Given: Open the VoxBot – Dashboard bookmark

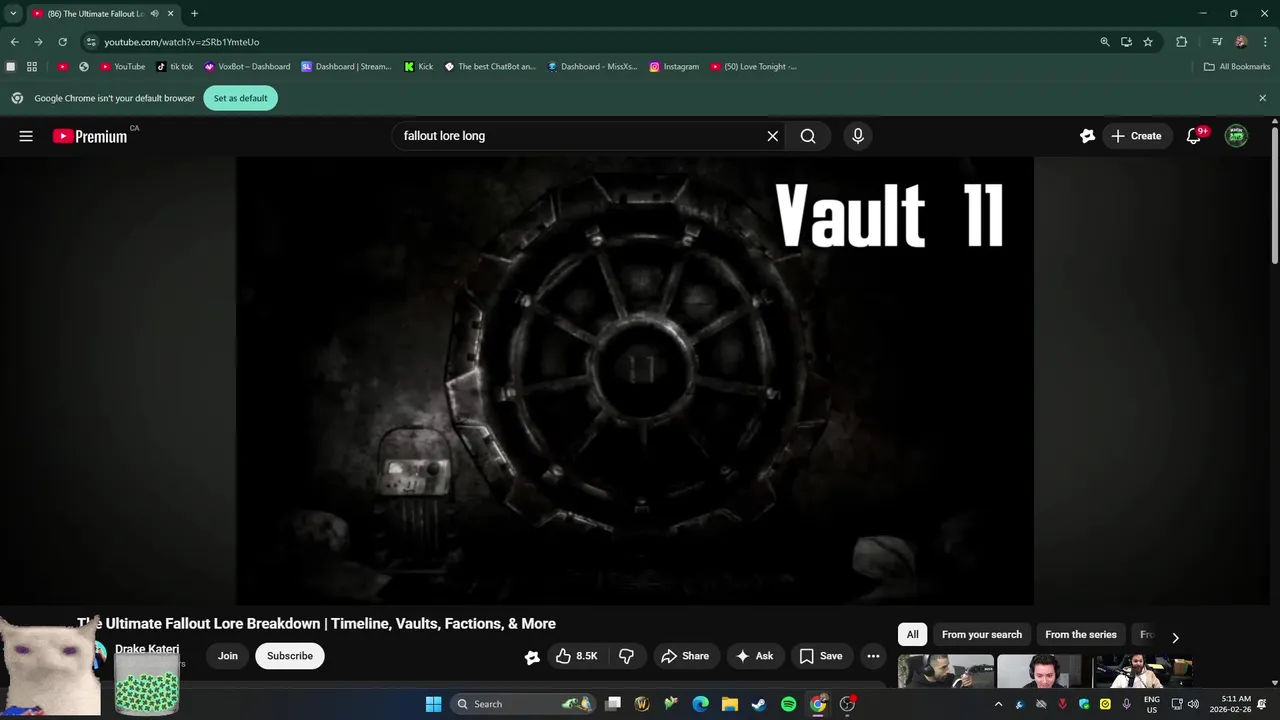Looking at the screenshot, I should pos(247,67).
